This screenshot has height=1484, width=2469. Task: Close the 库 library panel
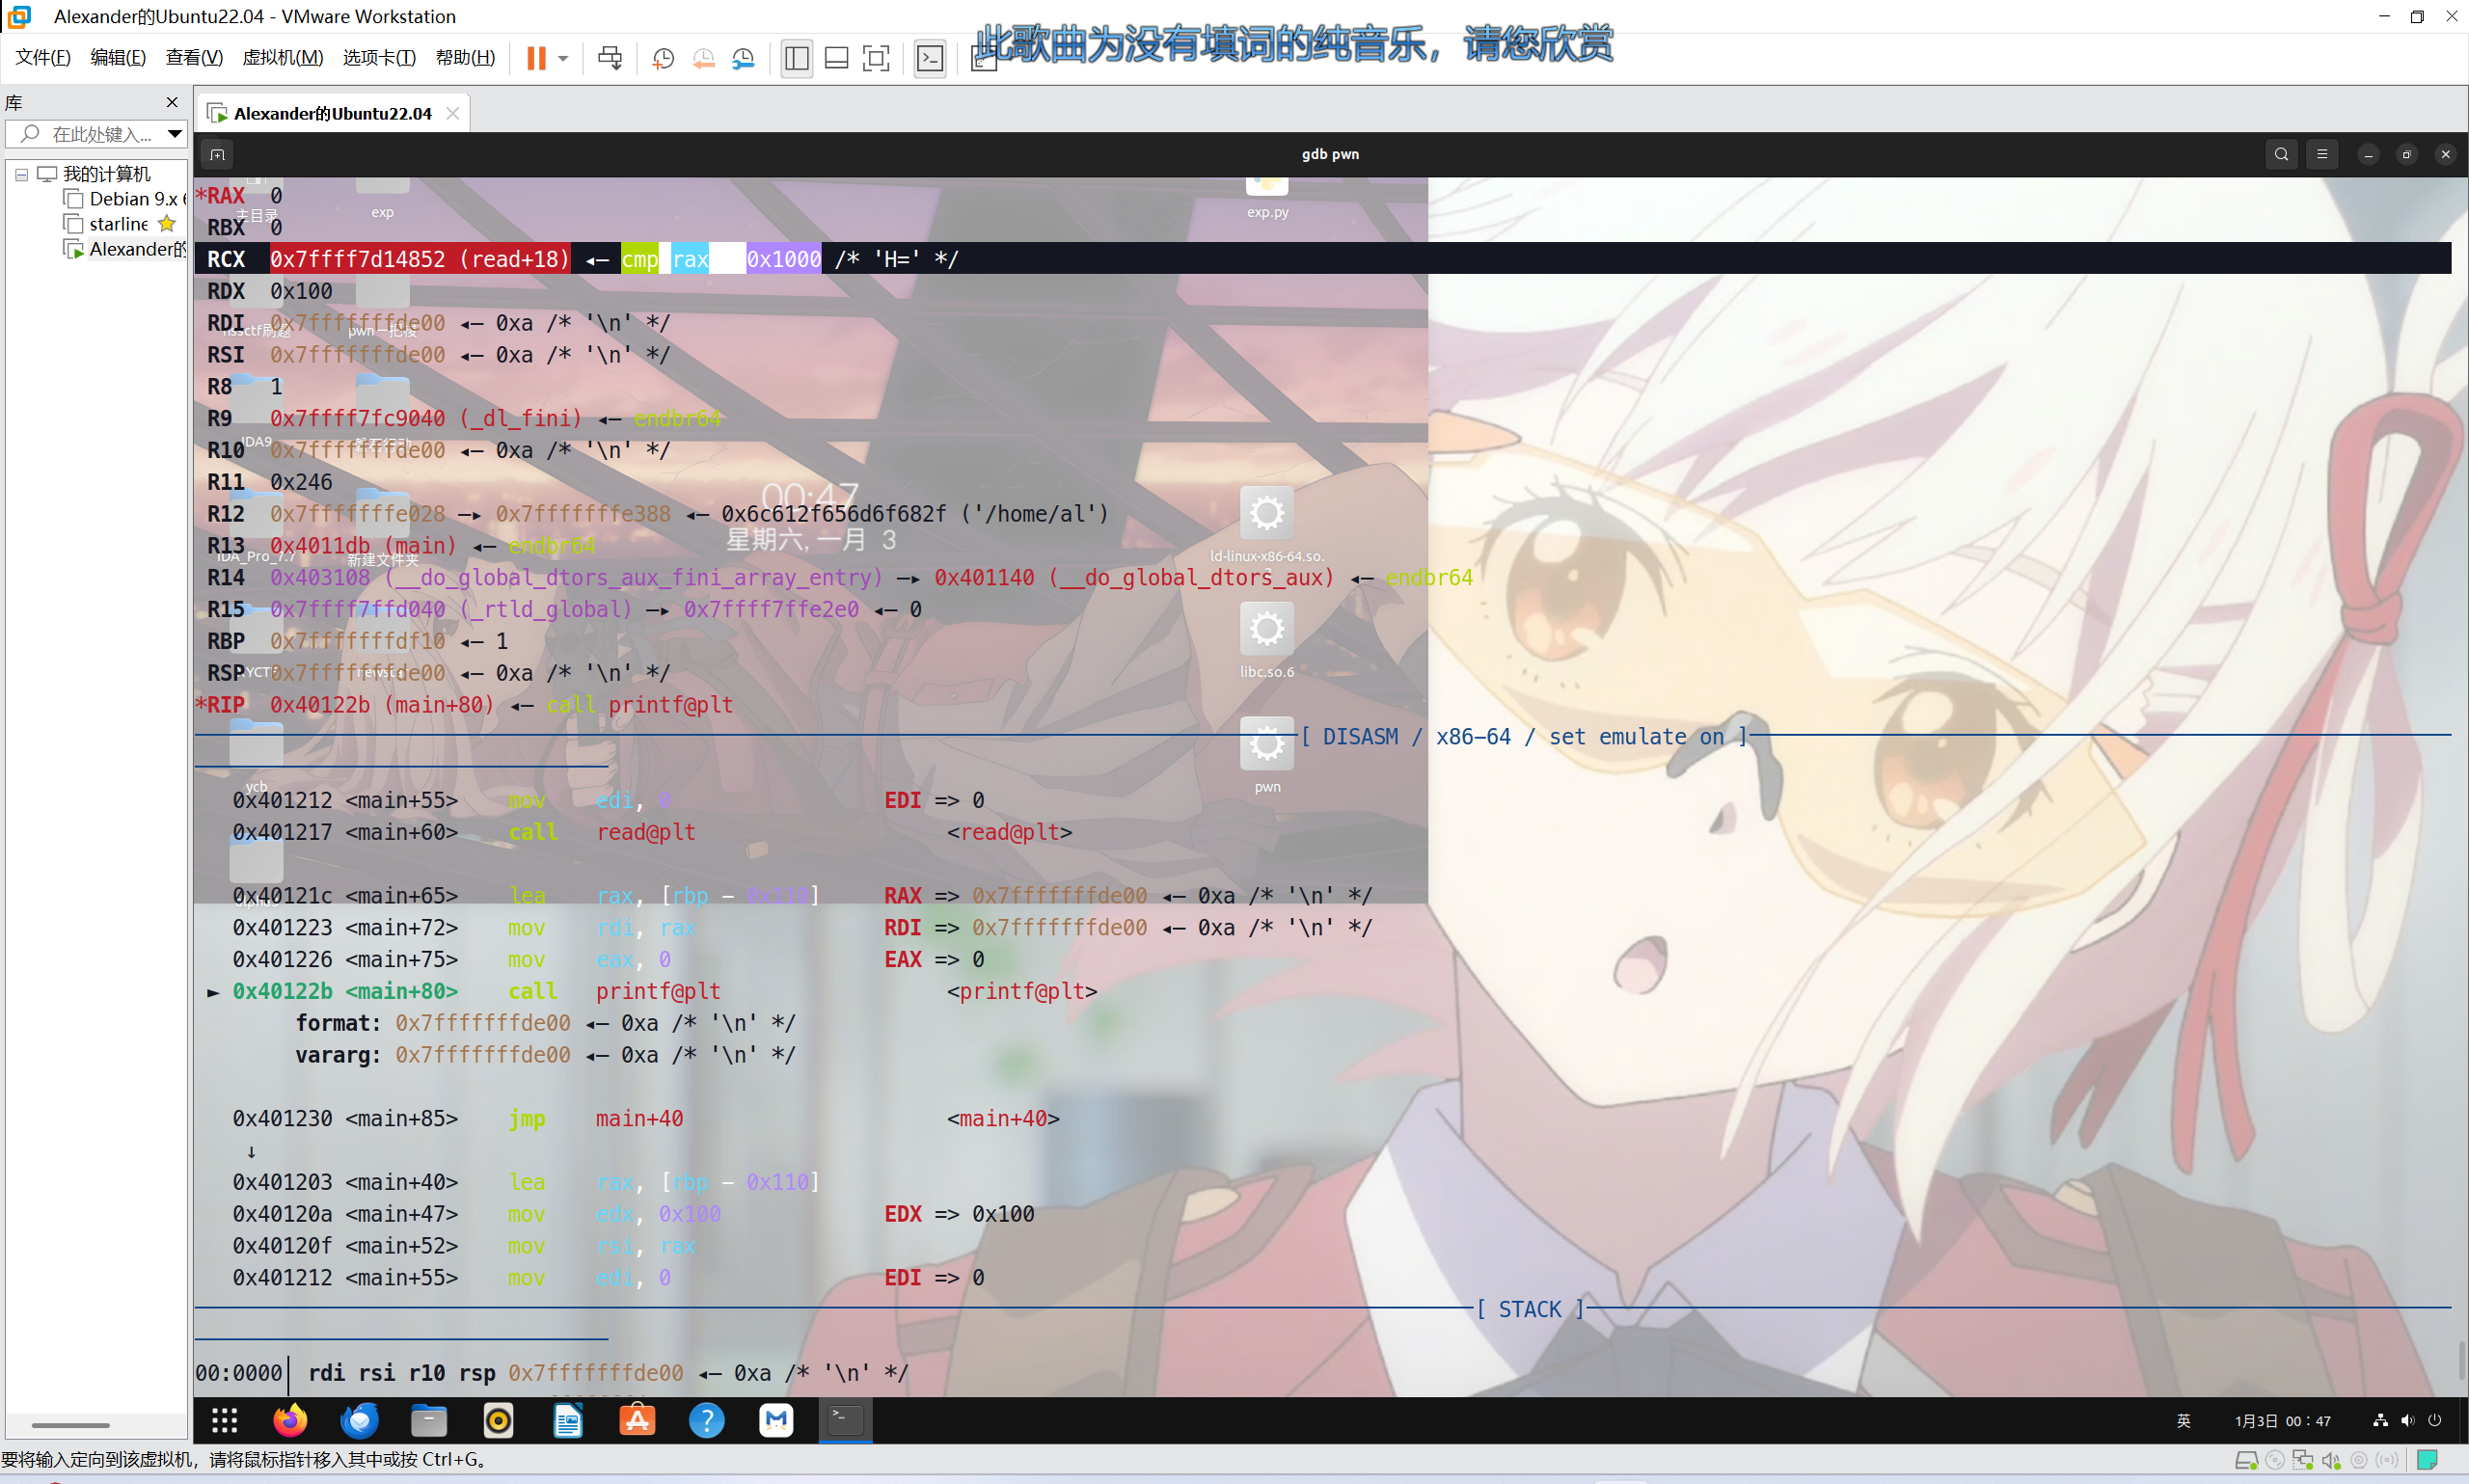point(172,102)
